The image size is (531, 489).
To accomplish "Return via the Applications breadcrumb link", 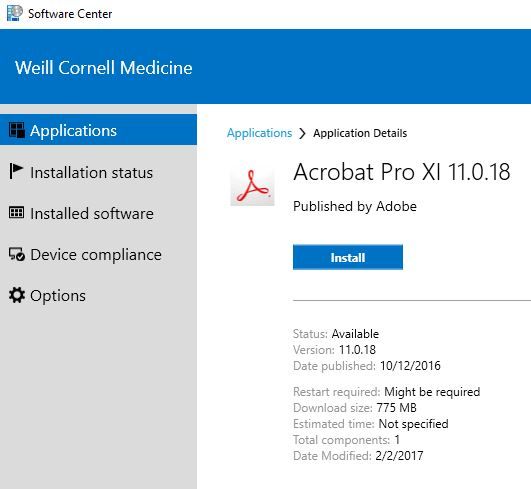I will [259, 133].
